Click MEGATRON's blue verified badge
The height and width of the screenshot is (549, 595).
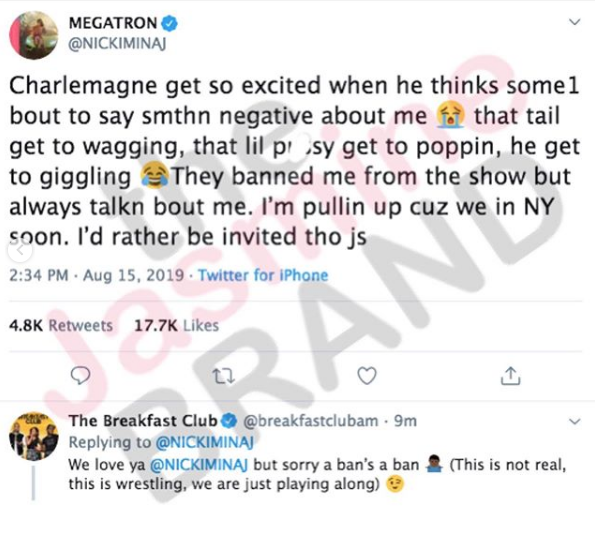(170, 24)
